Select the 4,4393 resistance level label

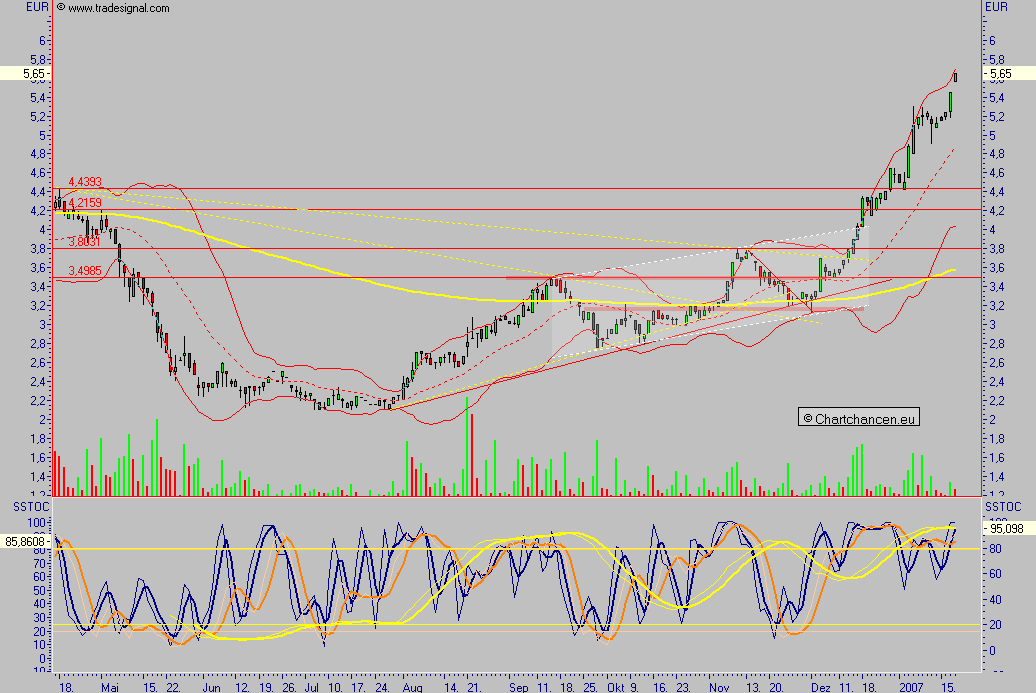(85, 182)
